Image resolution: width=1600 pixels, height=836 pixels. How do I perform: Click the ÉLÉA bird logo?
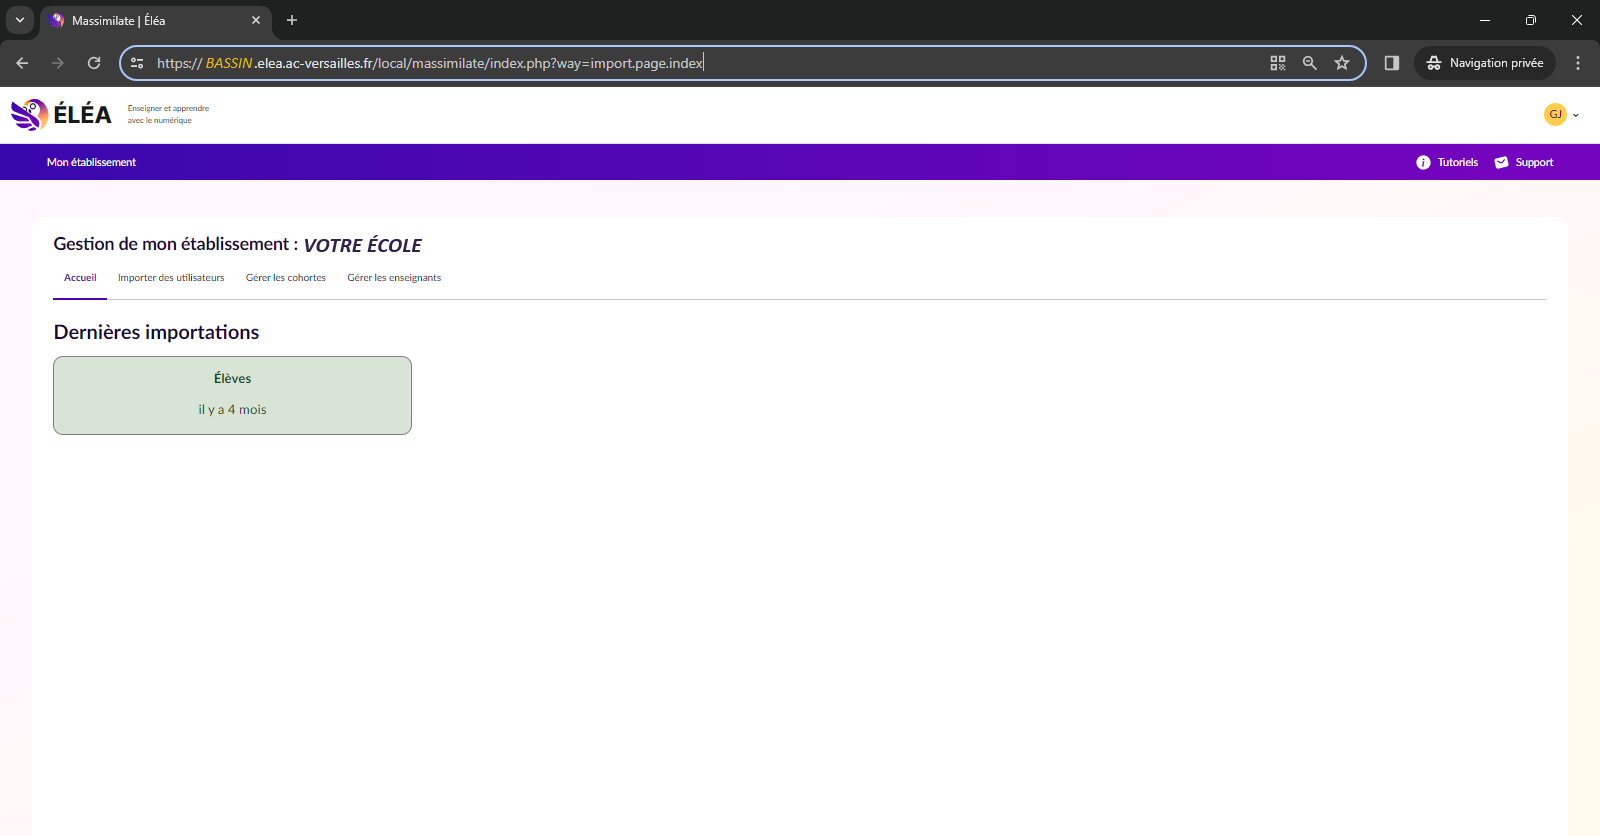tap(30, 115)
